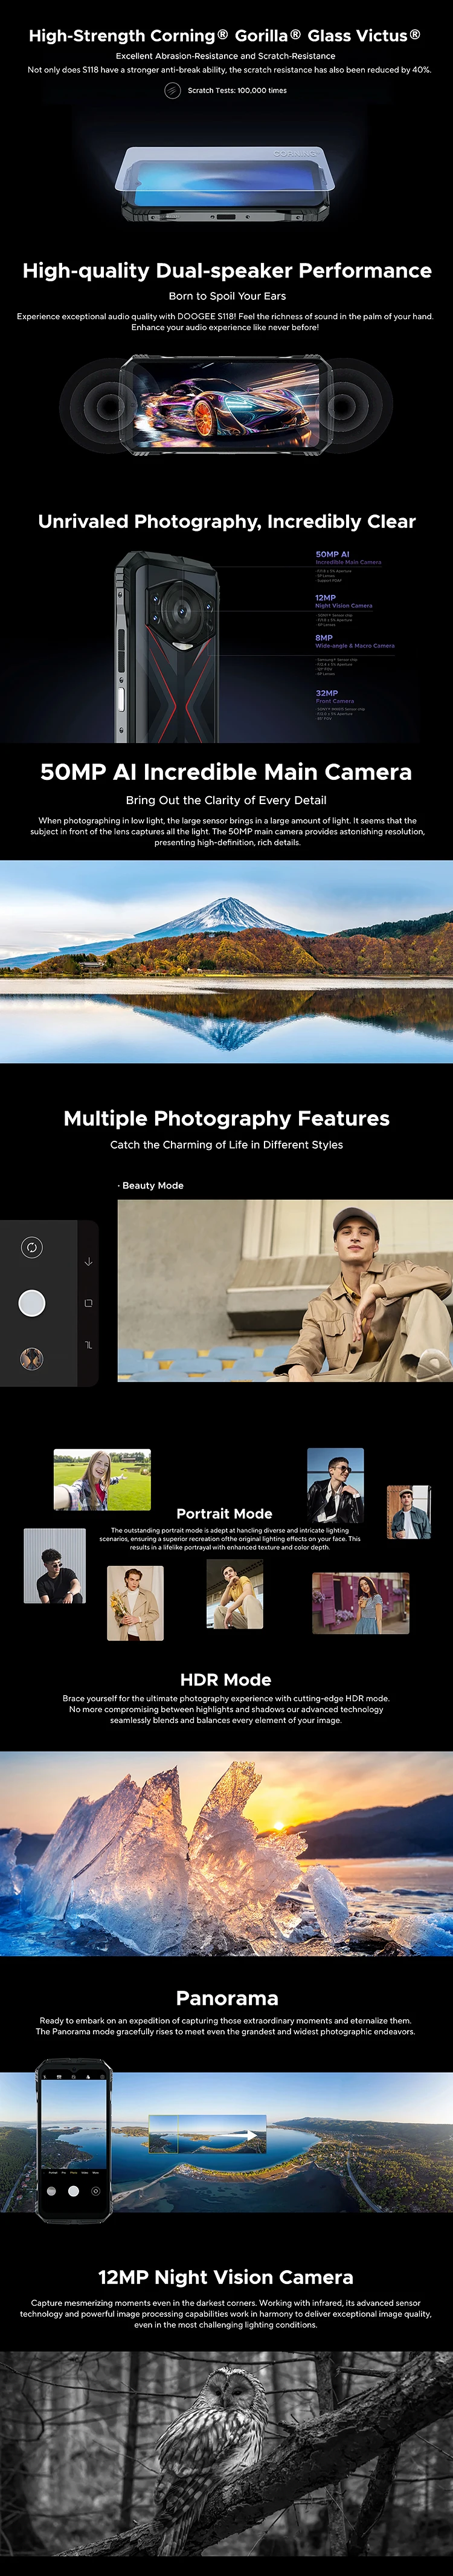Tap the camera flip icon
The image size is (453, 2576).
click(32, 1247)
